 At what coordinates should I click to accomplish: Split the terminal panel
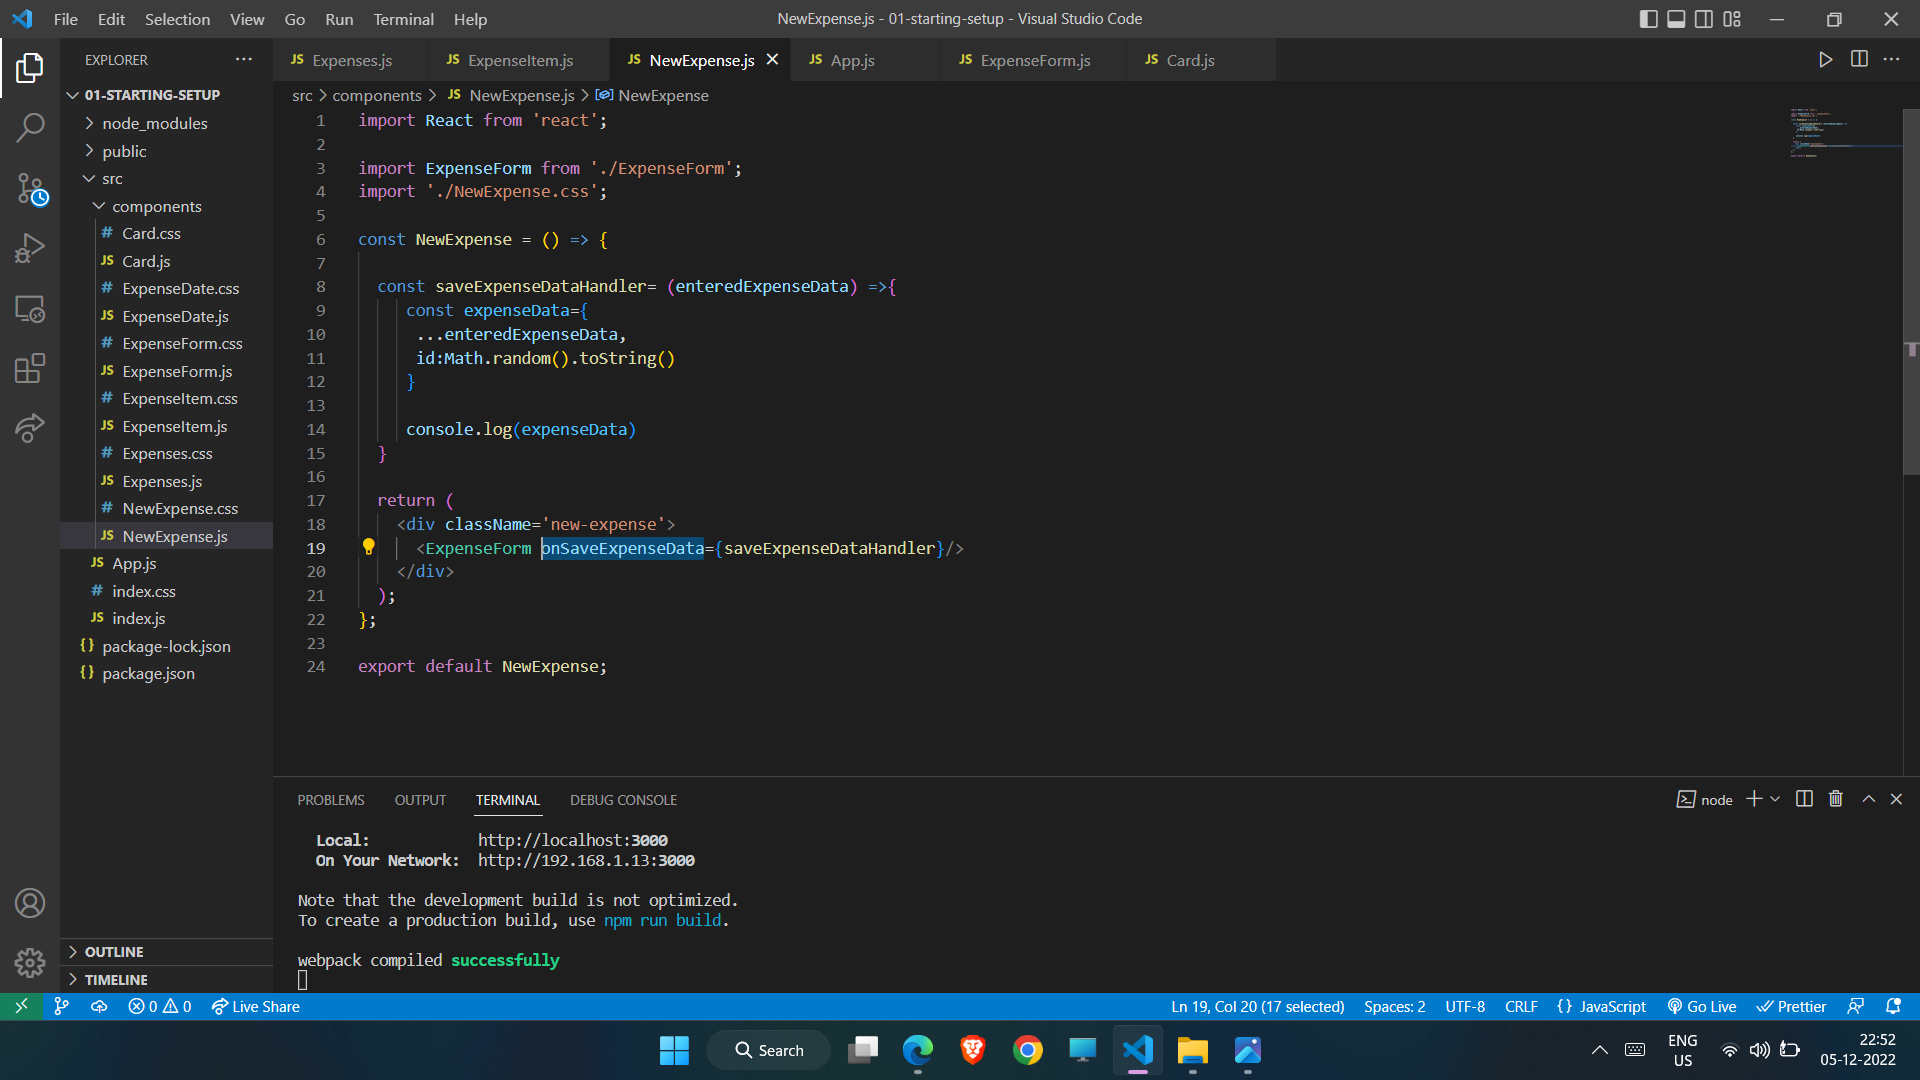(x=1804, y=799)
